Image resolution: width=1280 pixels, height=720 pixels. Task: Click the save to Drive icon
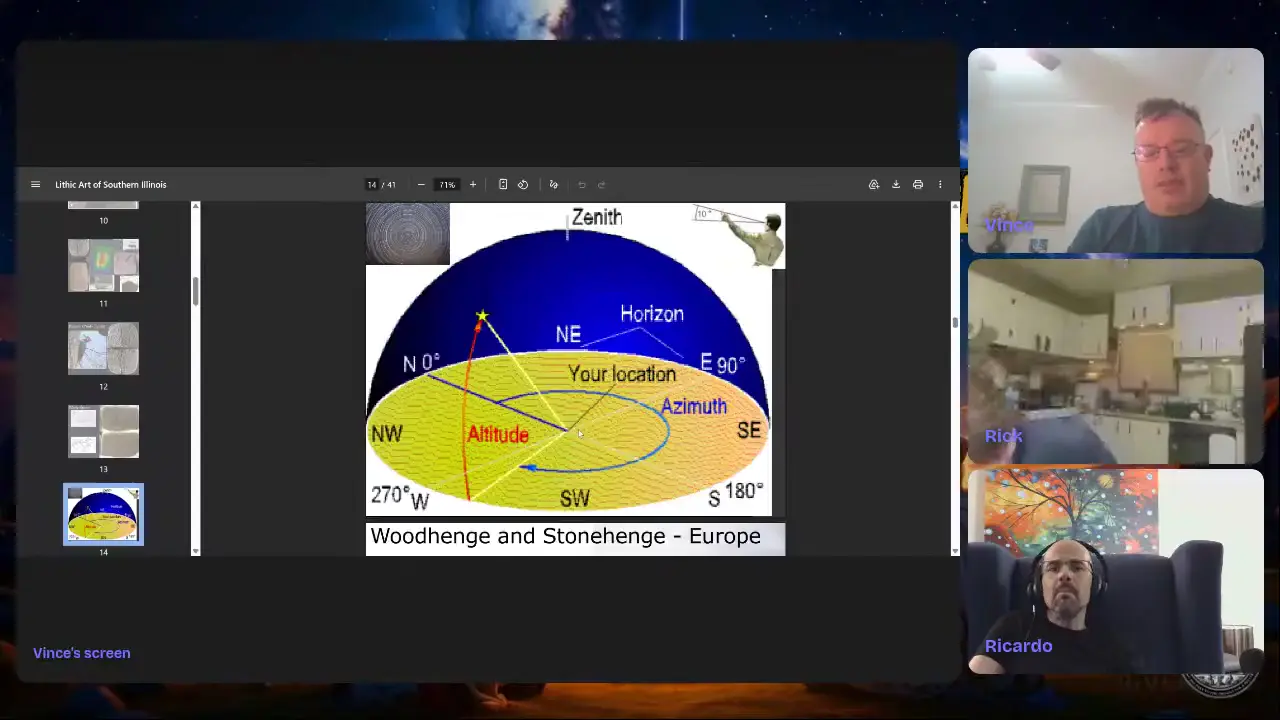tap(874, 184)
